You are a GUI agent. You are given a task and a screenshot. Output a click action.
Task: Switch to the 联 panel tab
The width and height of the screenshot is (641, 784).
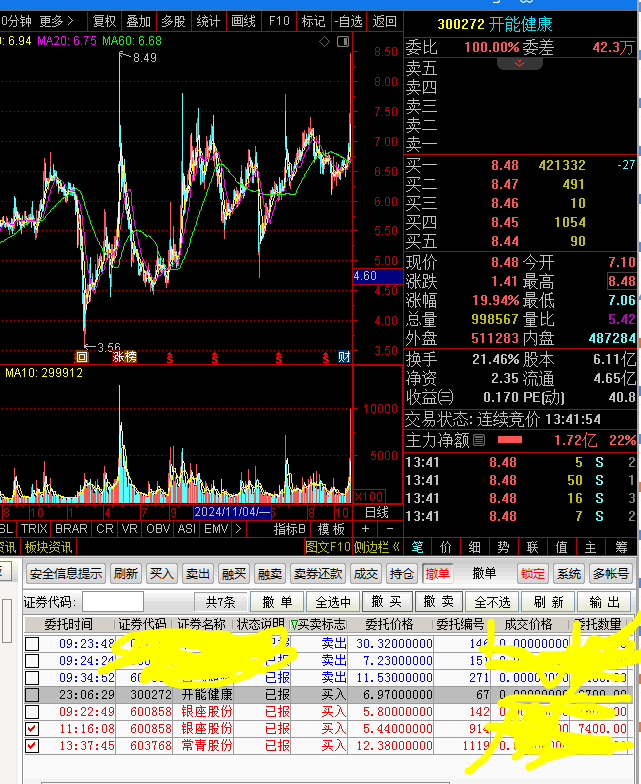pos(532,548)
